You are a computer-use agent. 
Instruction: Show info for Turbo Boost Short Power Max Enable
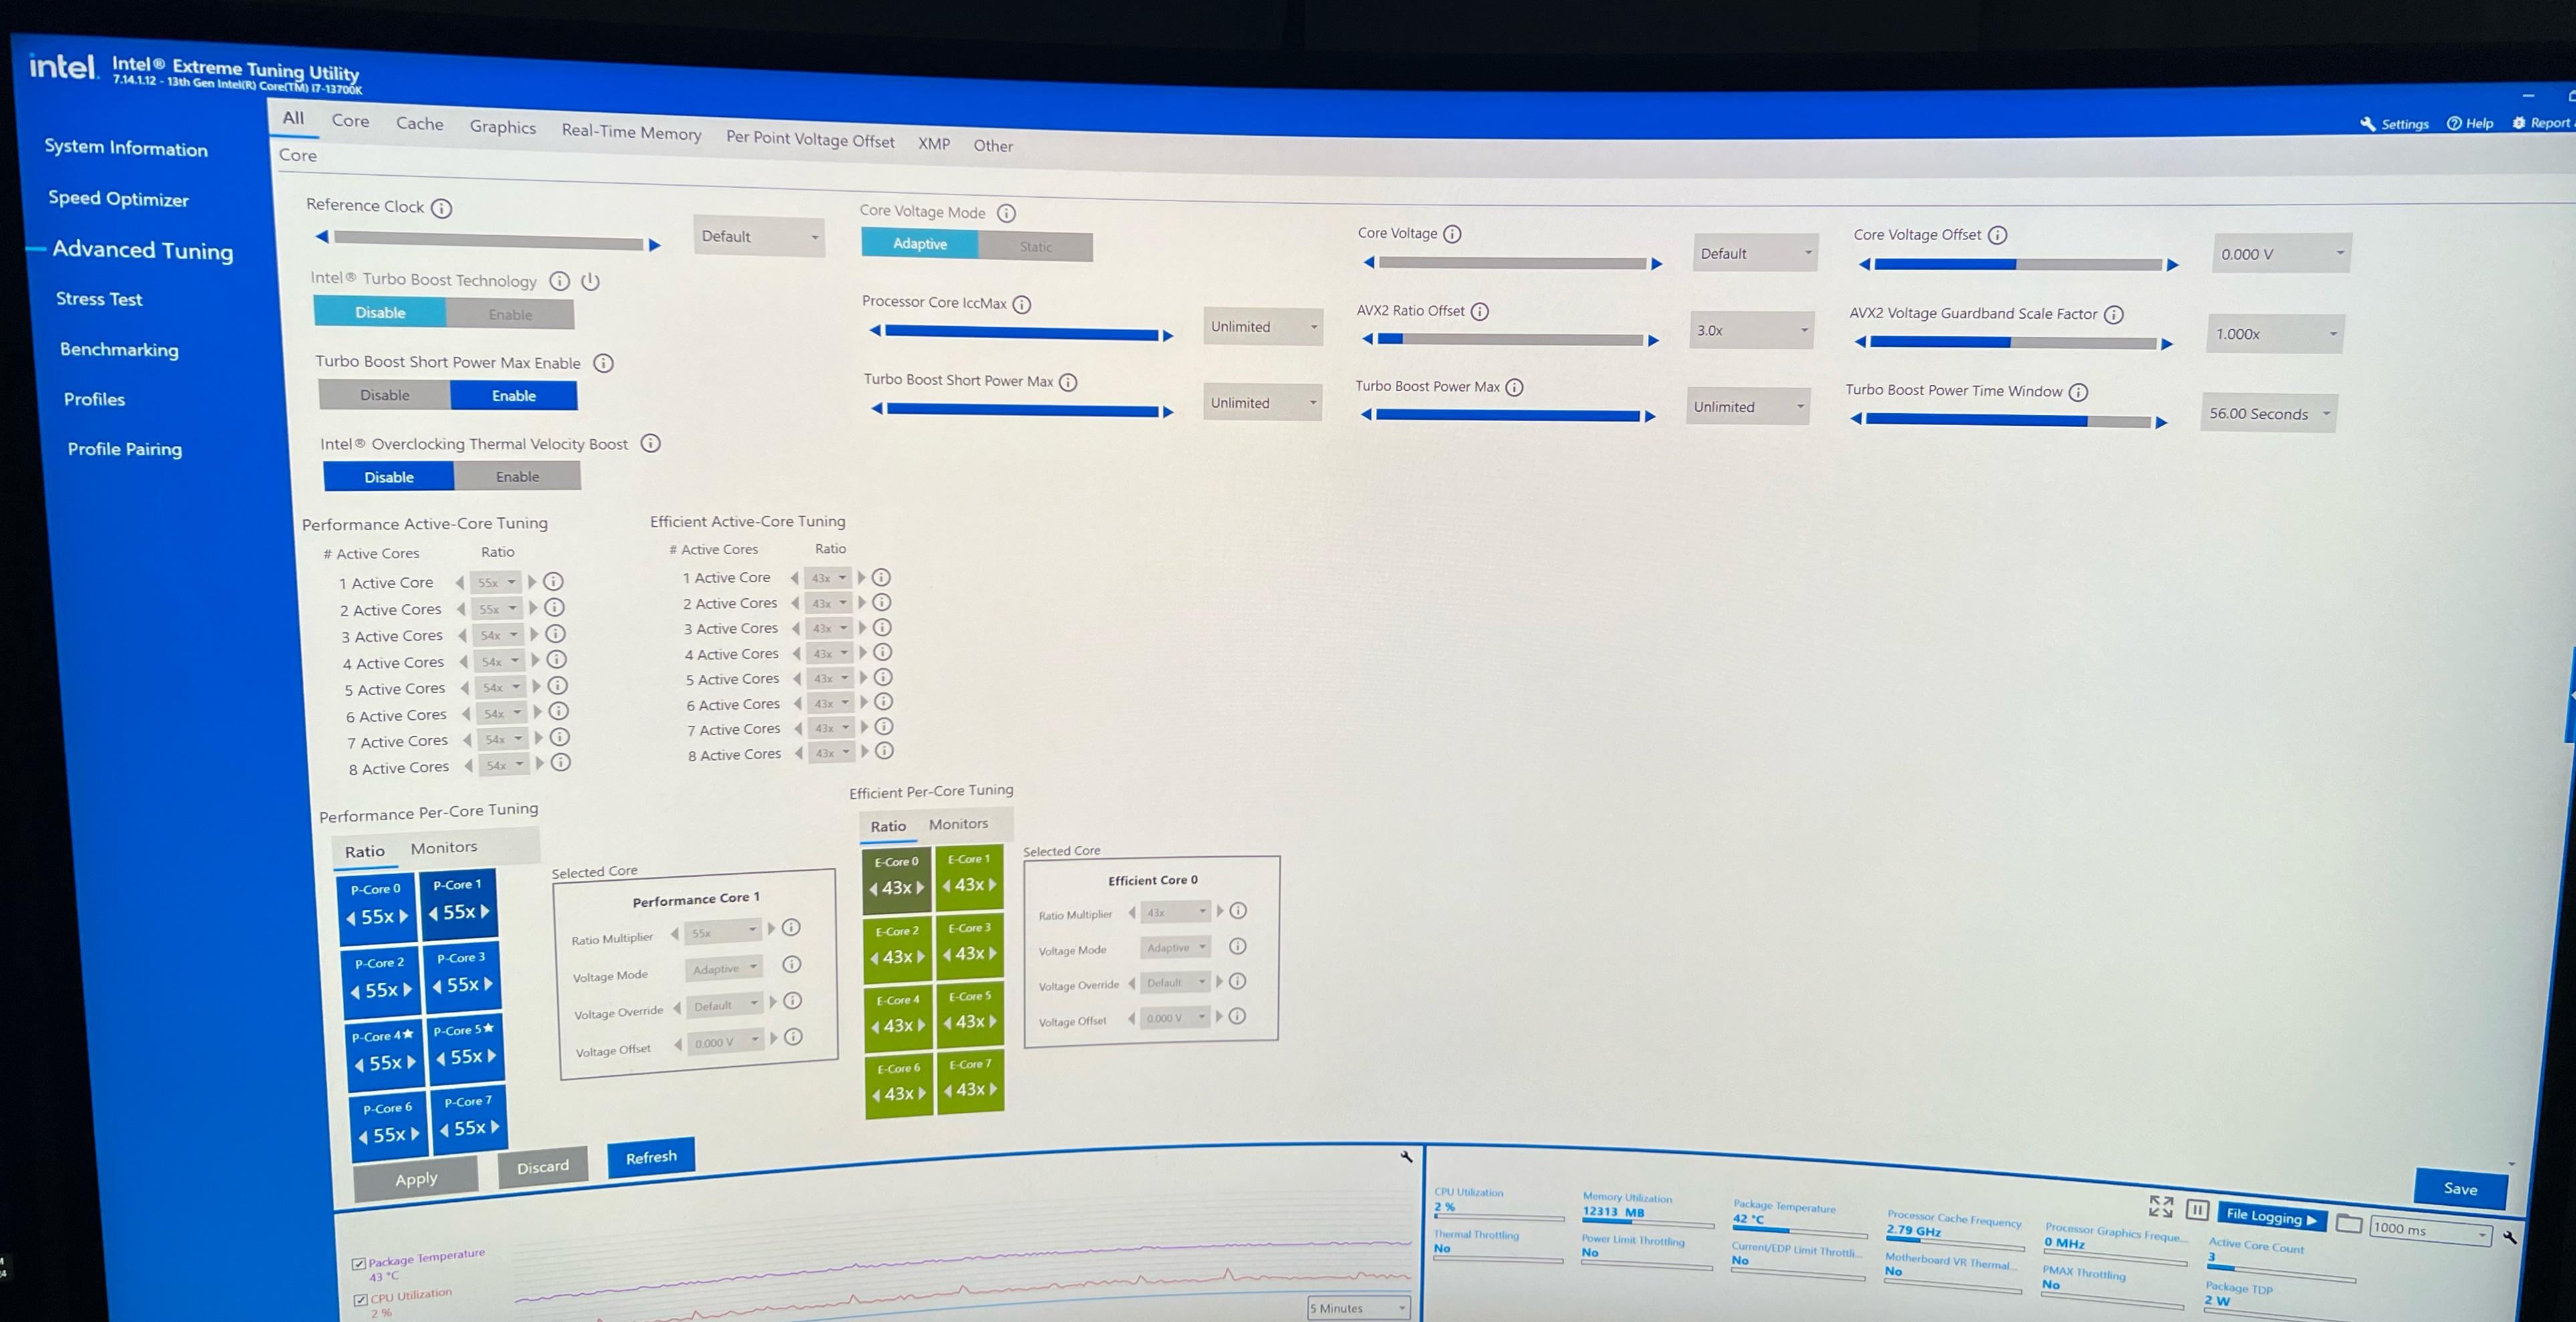coord(604,363)
